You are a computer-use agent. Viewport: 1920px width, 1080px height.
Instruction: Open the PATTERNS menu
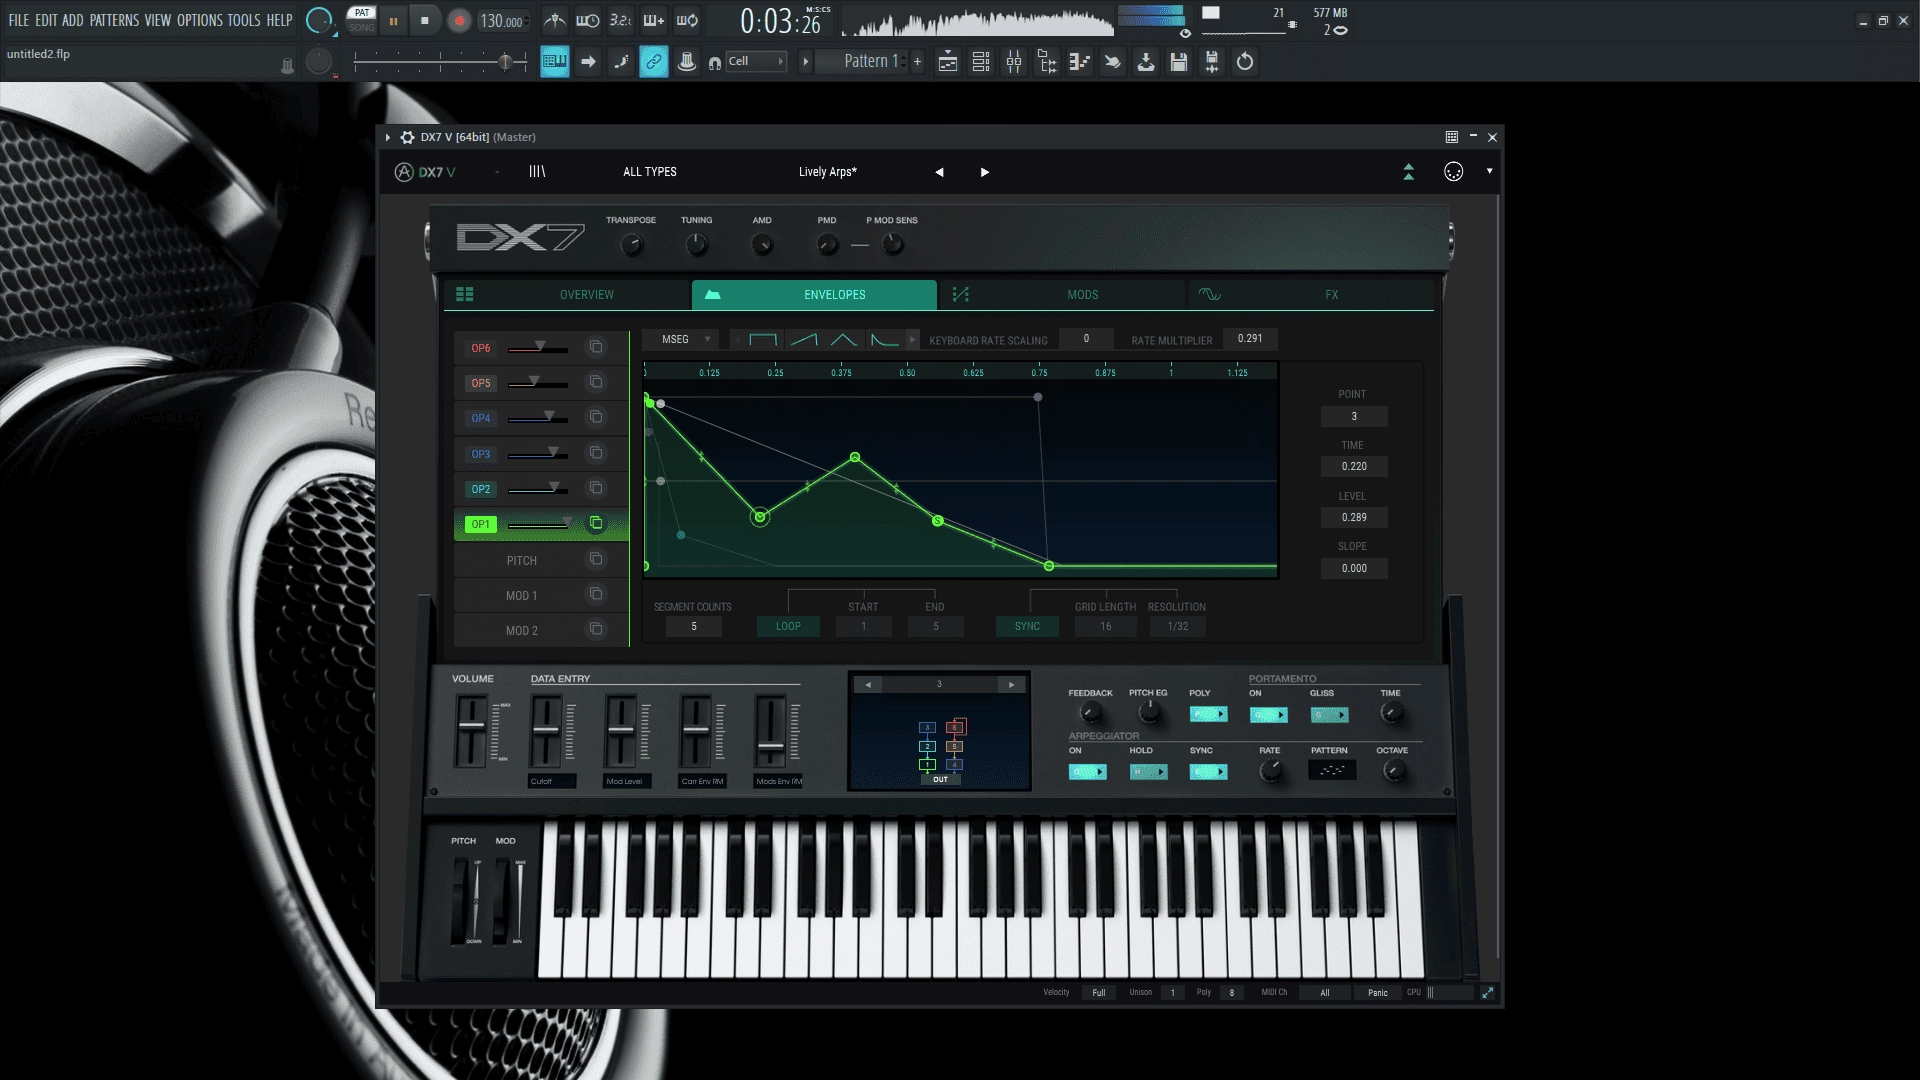115,20
